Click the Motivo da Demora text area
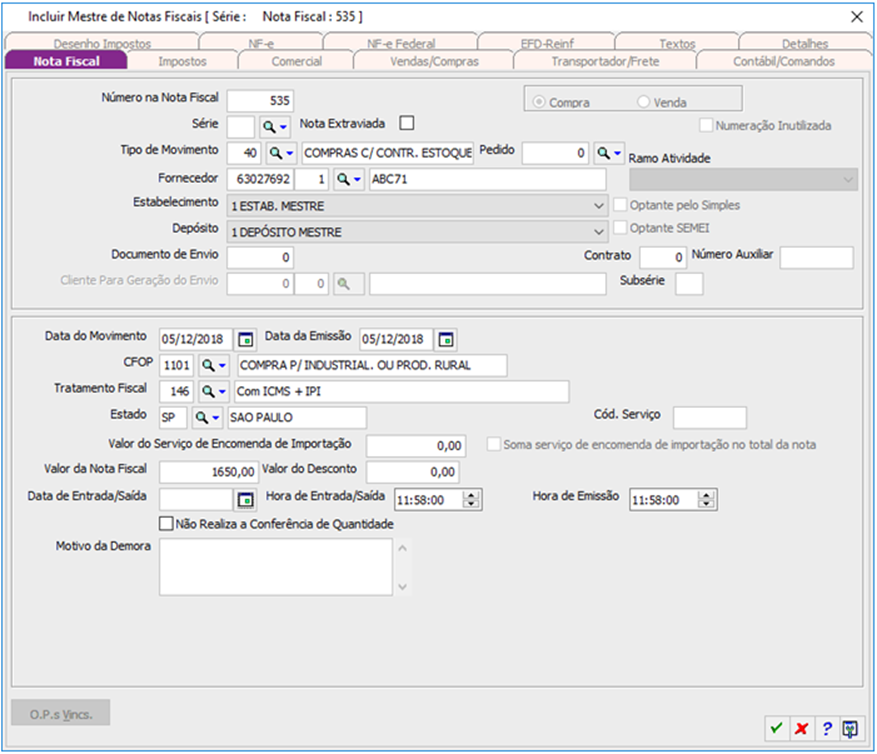Screen dimensions: 877x754 [276, 567]
